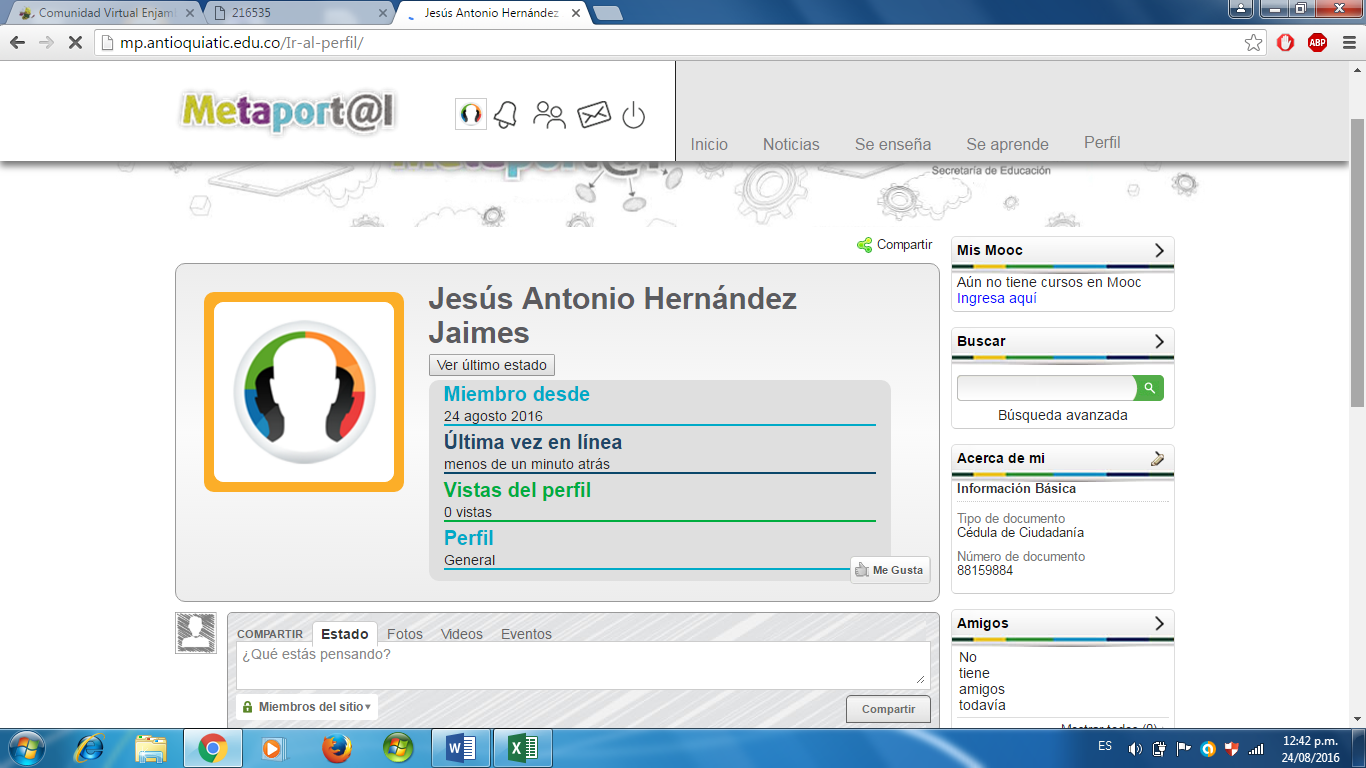Click the ¿Qué estás pensando? status field
Image resolution: width=1366 pixels, height=768 pixels.
tap(580, 664)
